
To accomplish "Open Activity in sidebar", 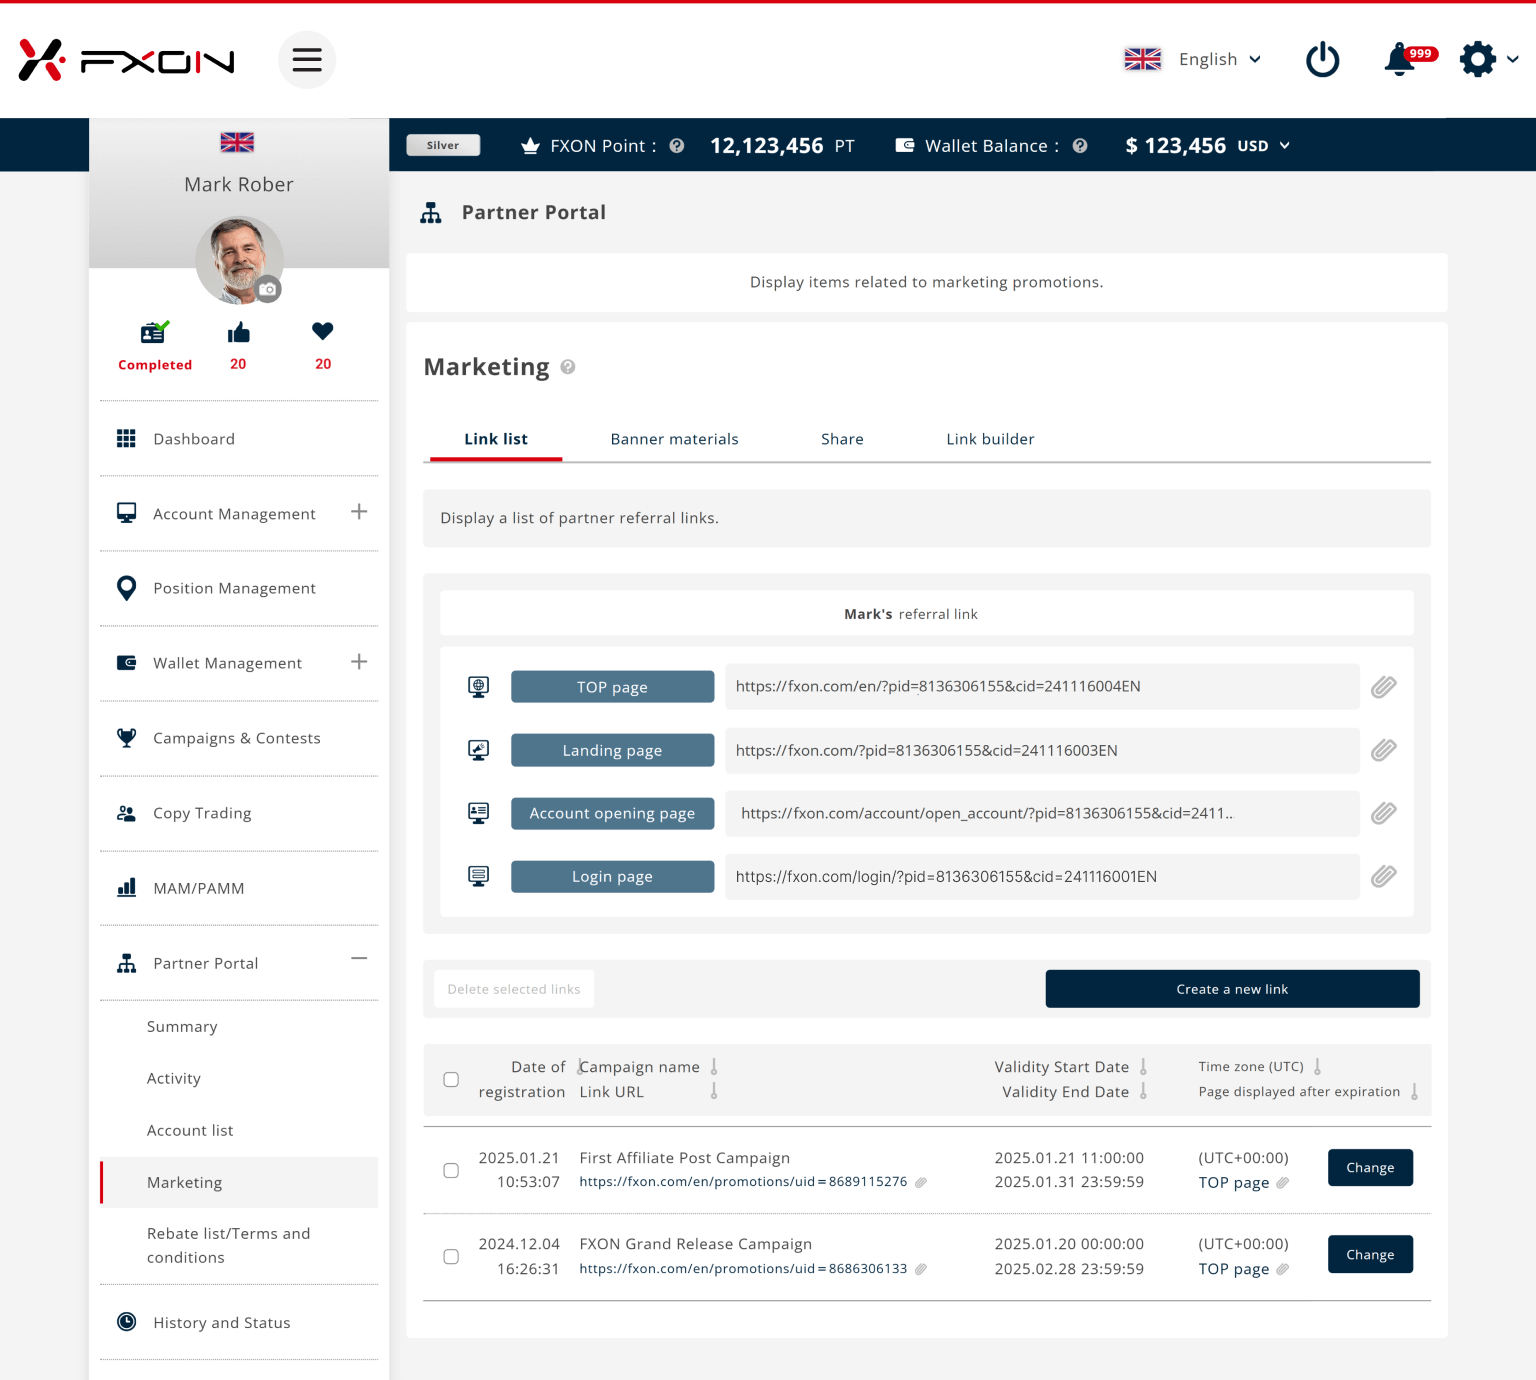I will 174,1079.
